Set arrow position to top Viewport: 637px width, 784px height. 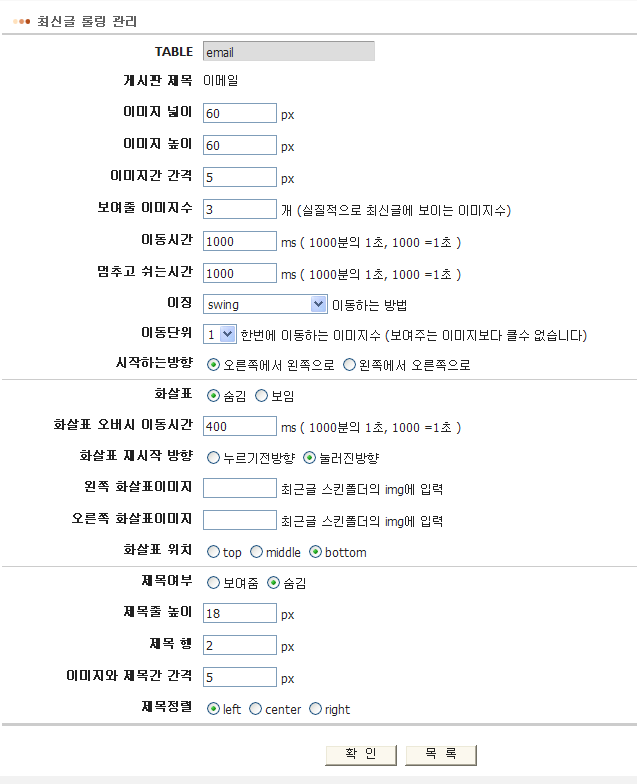(213, 552)
